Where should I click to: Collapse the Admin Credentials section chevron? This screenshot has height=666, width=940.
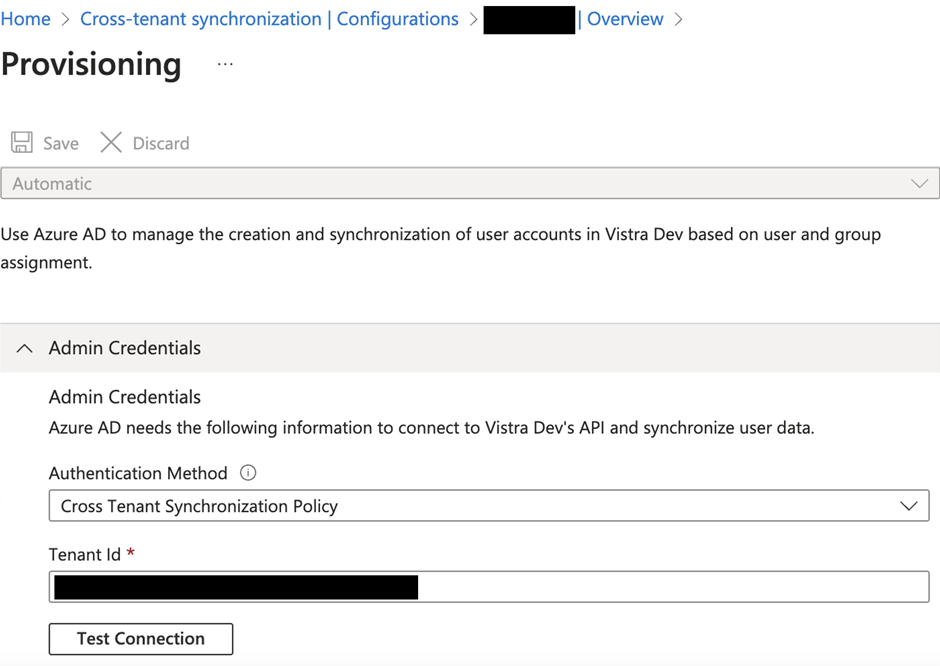click(x=25, y=348)
